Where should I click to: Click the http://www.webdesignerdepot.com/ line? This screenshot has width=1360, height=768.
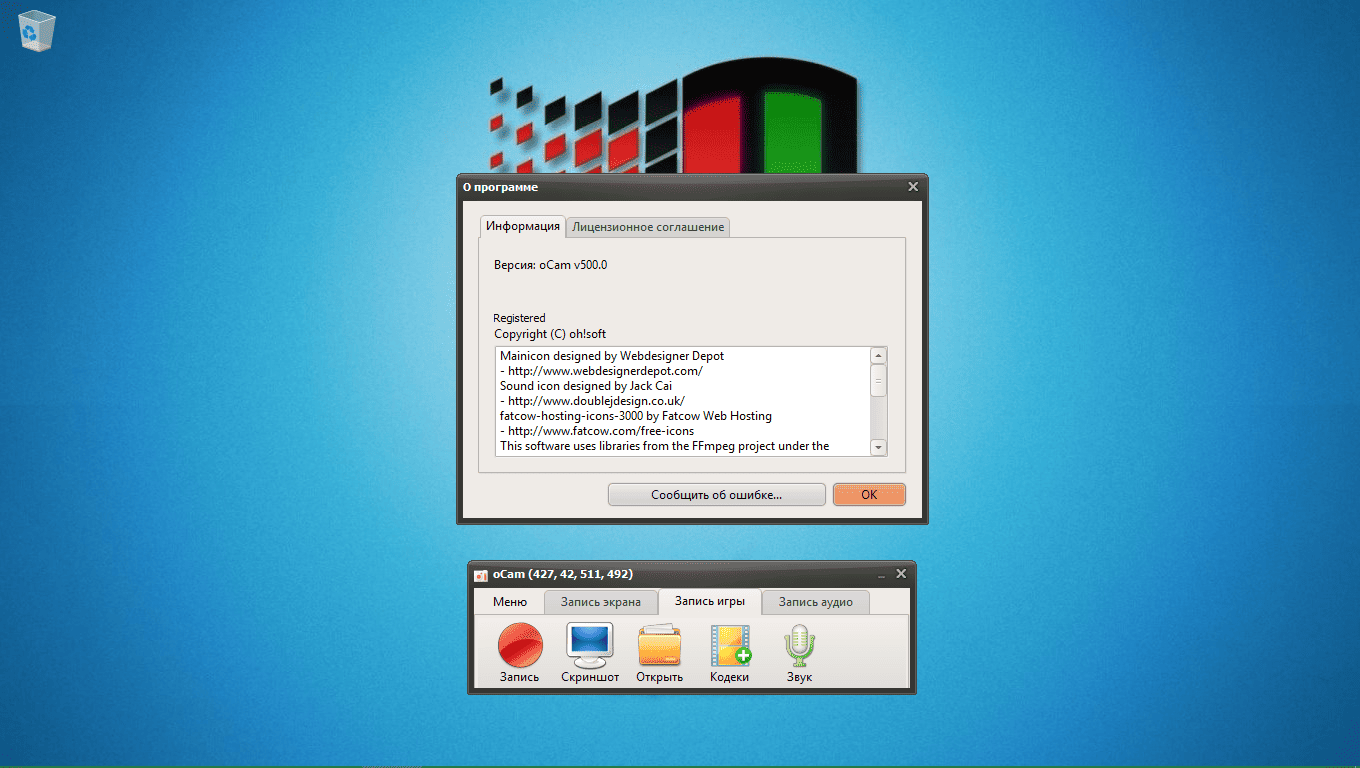[x=601, y=371]
